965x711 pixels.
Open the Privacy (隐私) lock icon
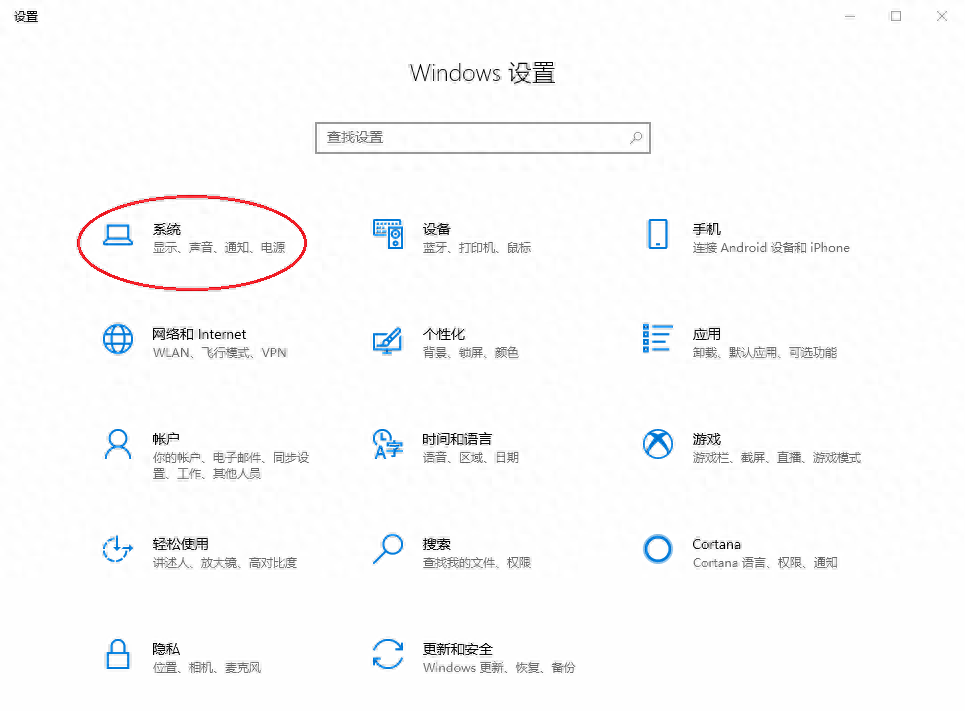tap(118, 654)
